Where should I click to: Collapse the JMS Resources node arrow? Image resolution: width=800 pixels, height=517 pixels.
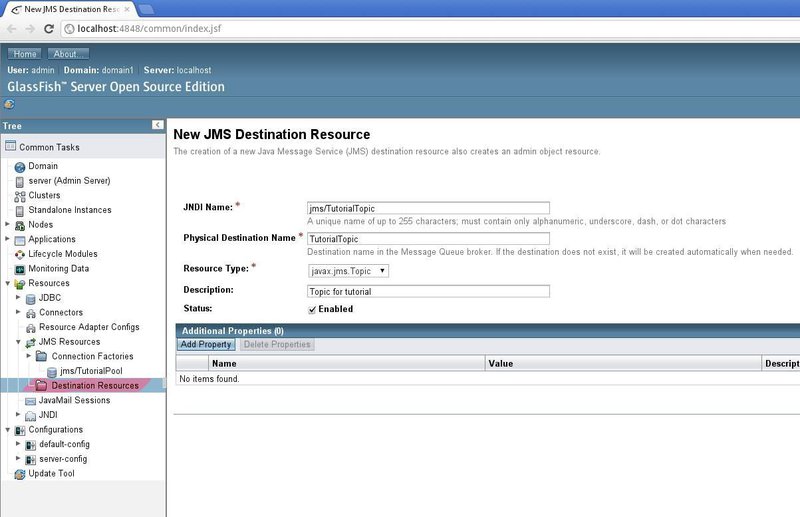[18, 342]
